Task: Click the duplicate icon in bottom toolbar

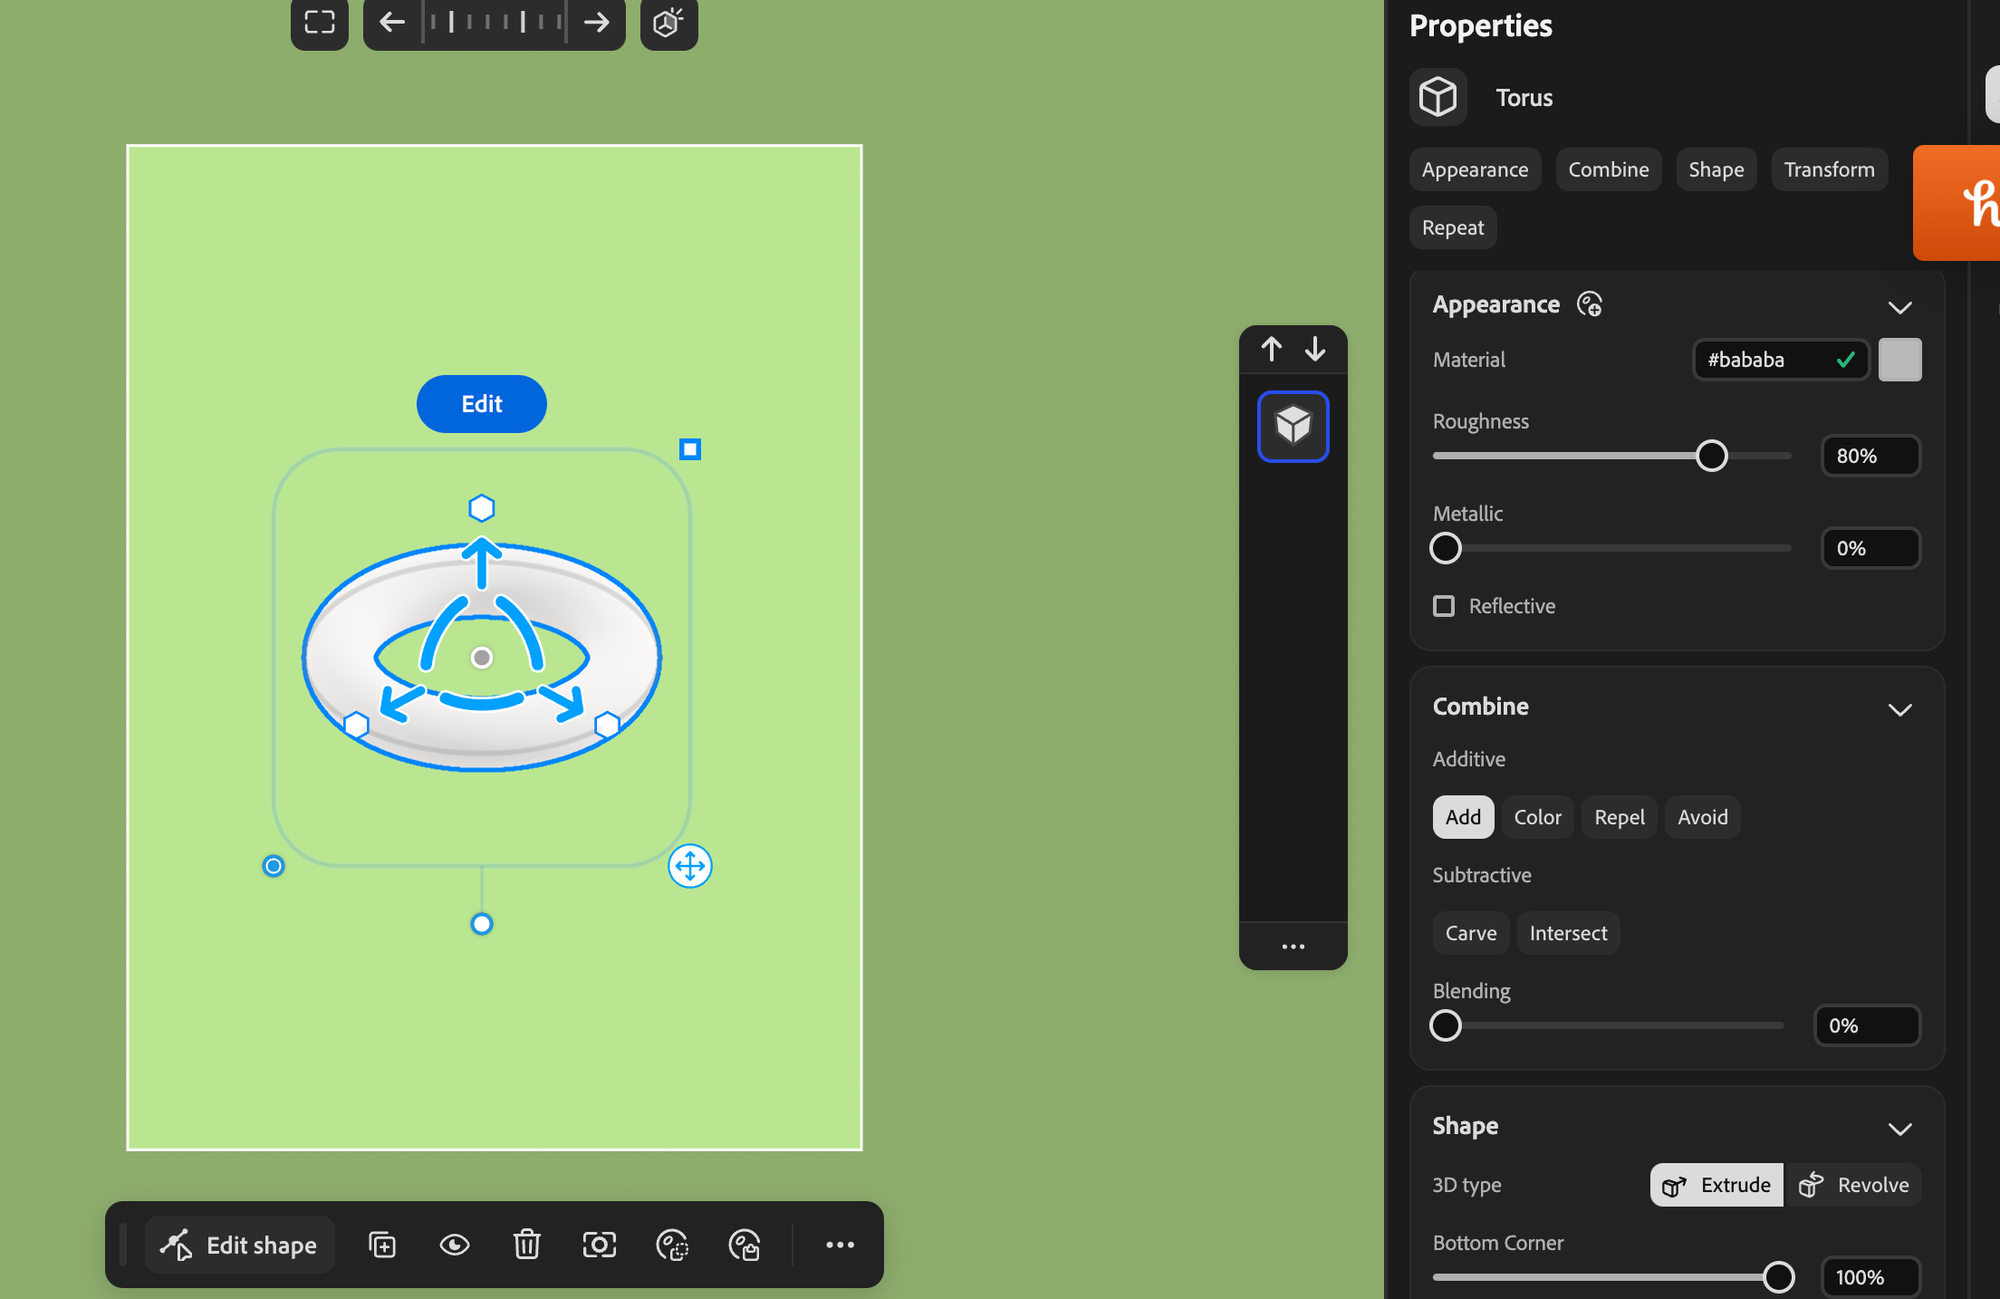Action: 382,1245
